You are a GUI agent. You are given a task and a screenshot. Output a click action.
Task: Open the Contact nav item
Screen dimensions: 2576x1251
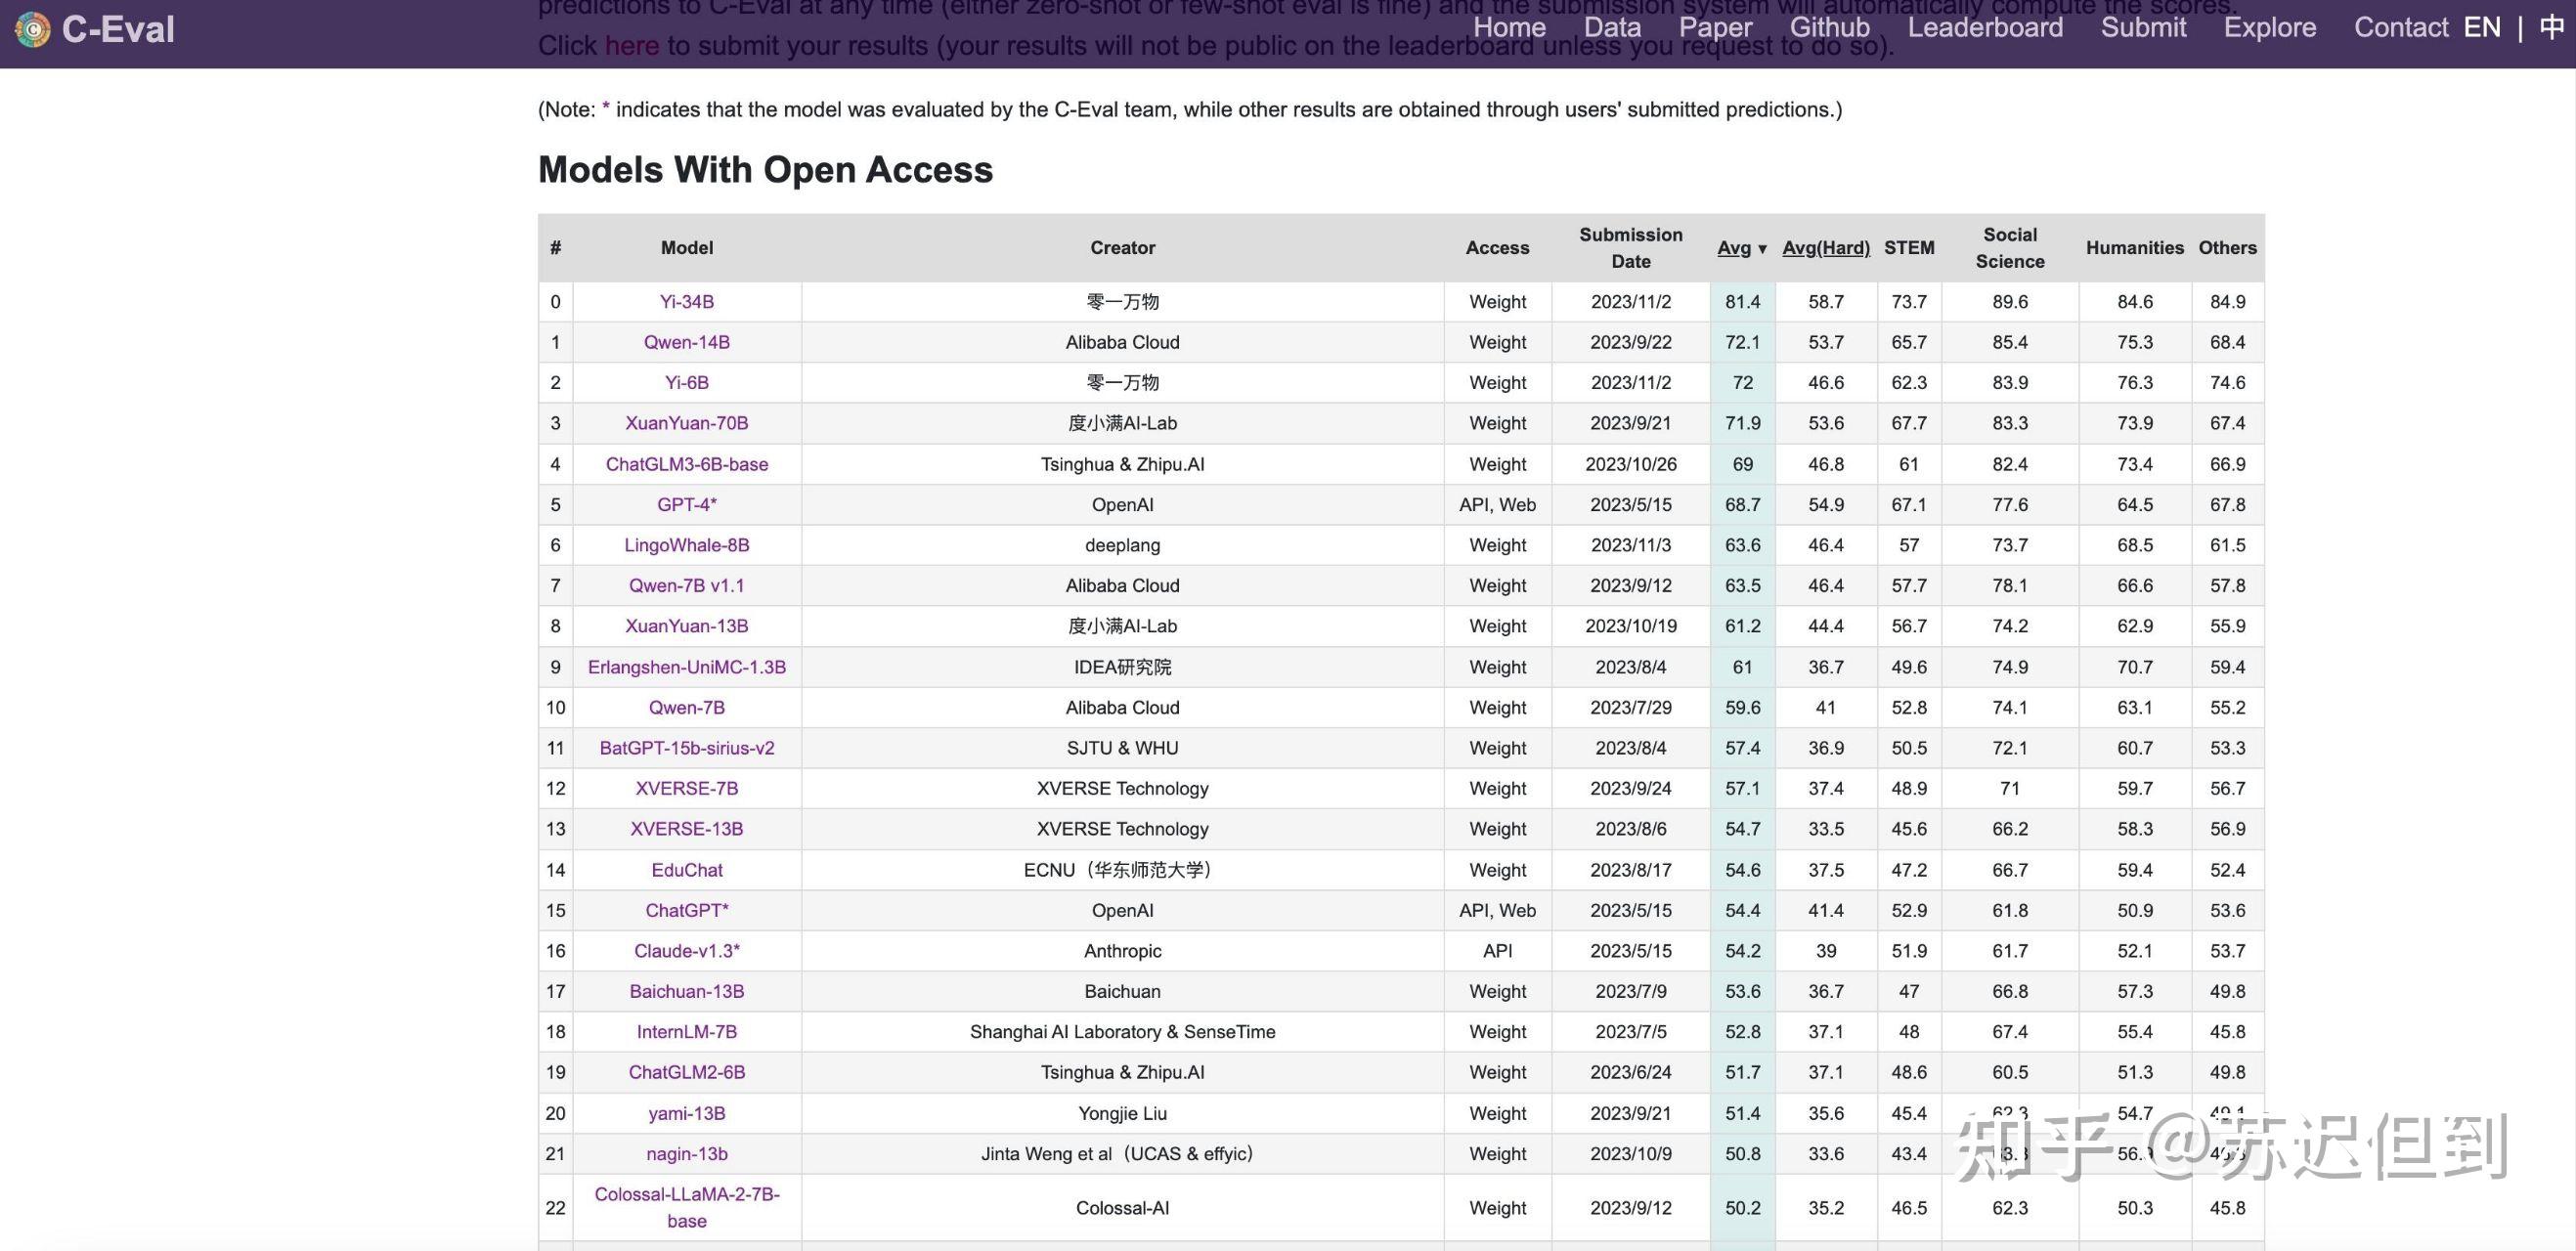coord(2400,27)
